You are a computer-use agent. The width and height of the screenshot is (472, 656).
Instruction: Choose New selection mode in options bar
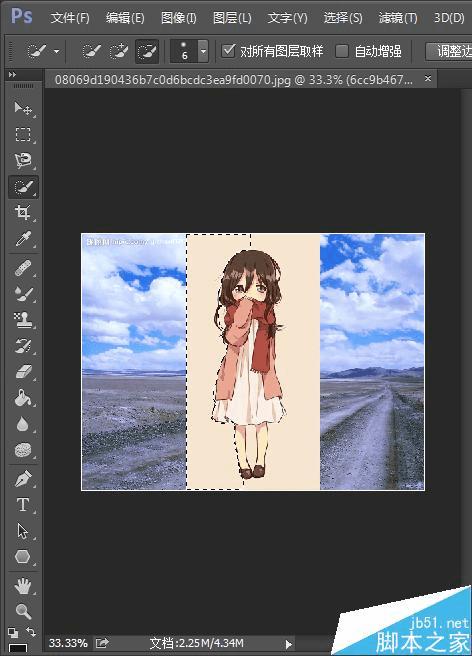click(91, 51)
